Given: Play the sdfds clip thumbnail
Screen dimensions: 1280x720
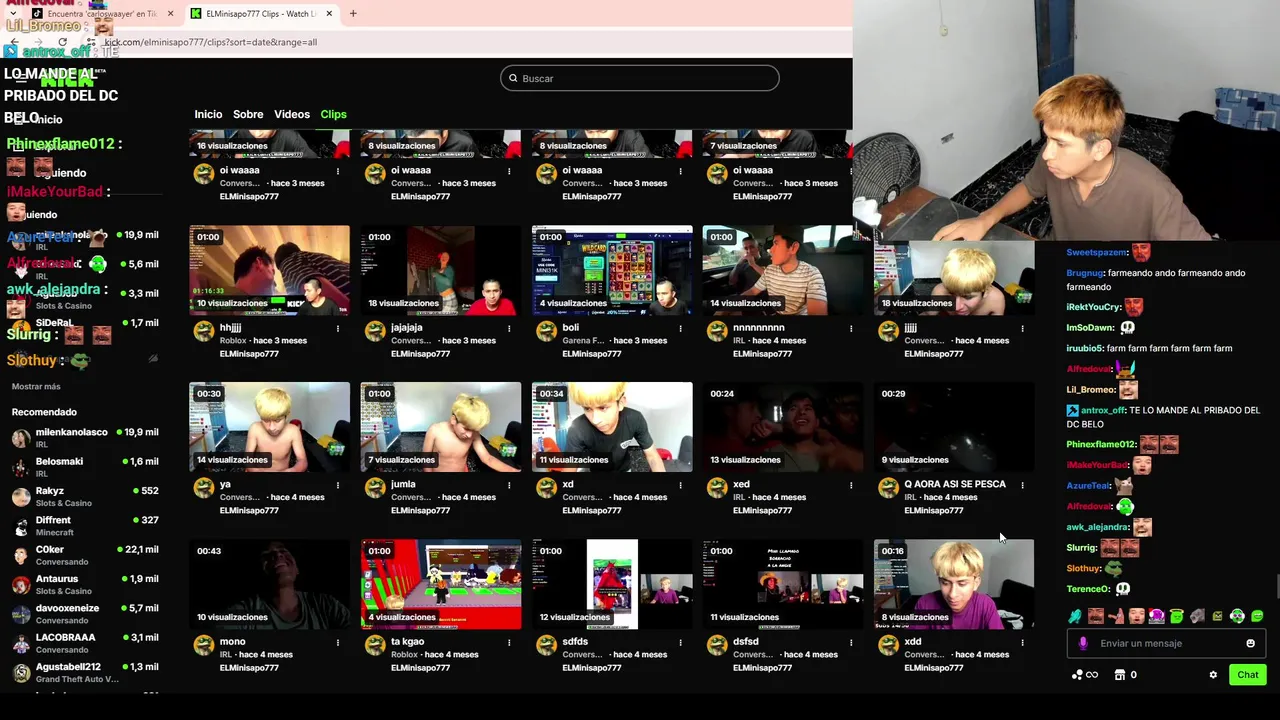Looking at the screenshot, I should tap(612, 584).
